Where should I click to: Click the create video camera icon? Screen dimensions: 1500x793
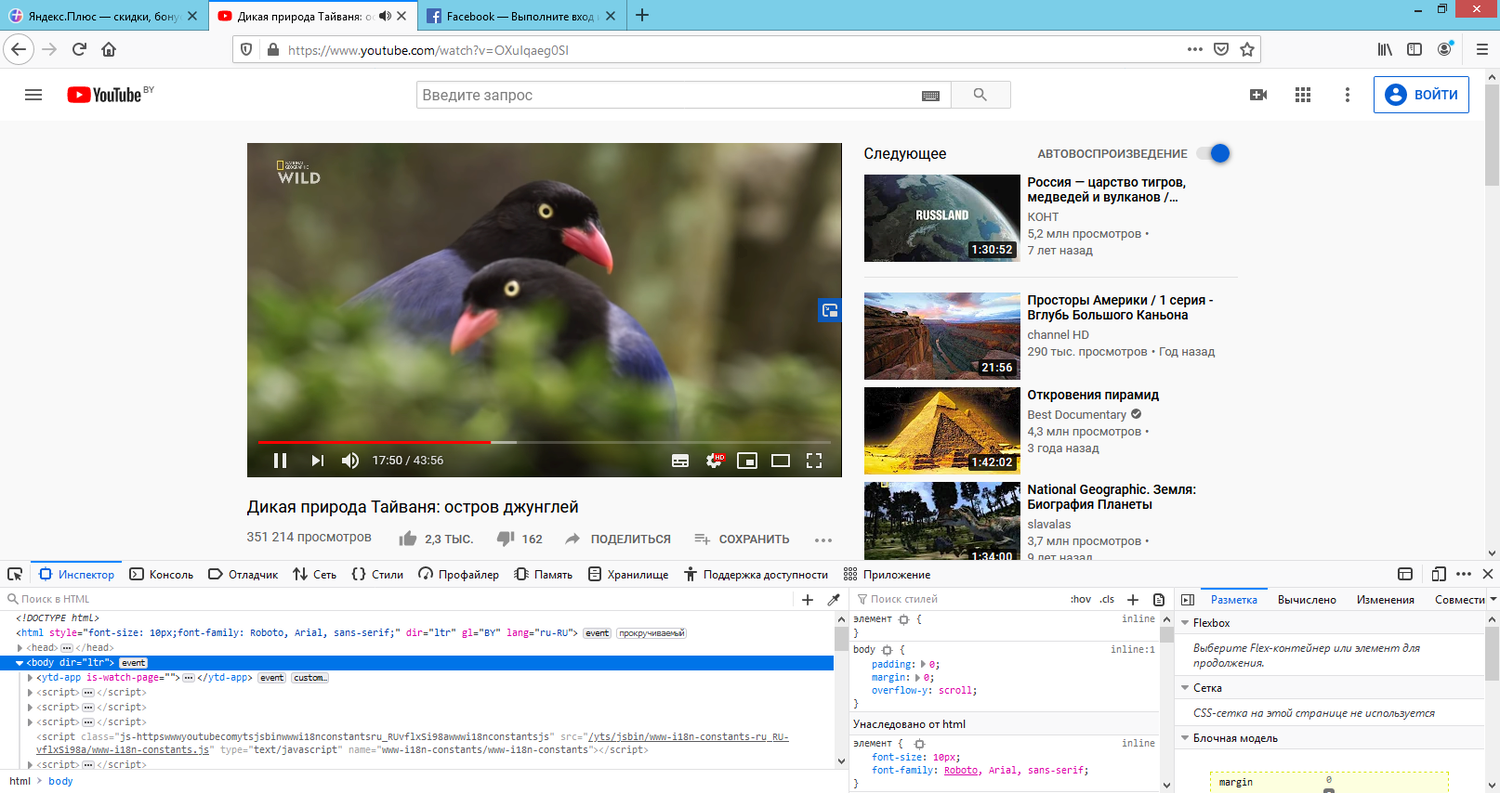click(x=1258, y=95)
